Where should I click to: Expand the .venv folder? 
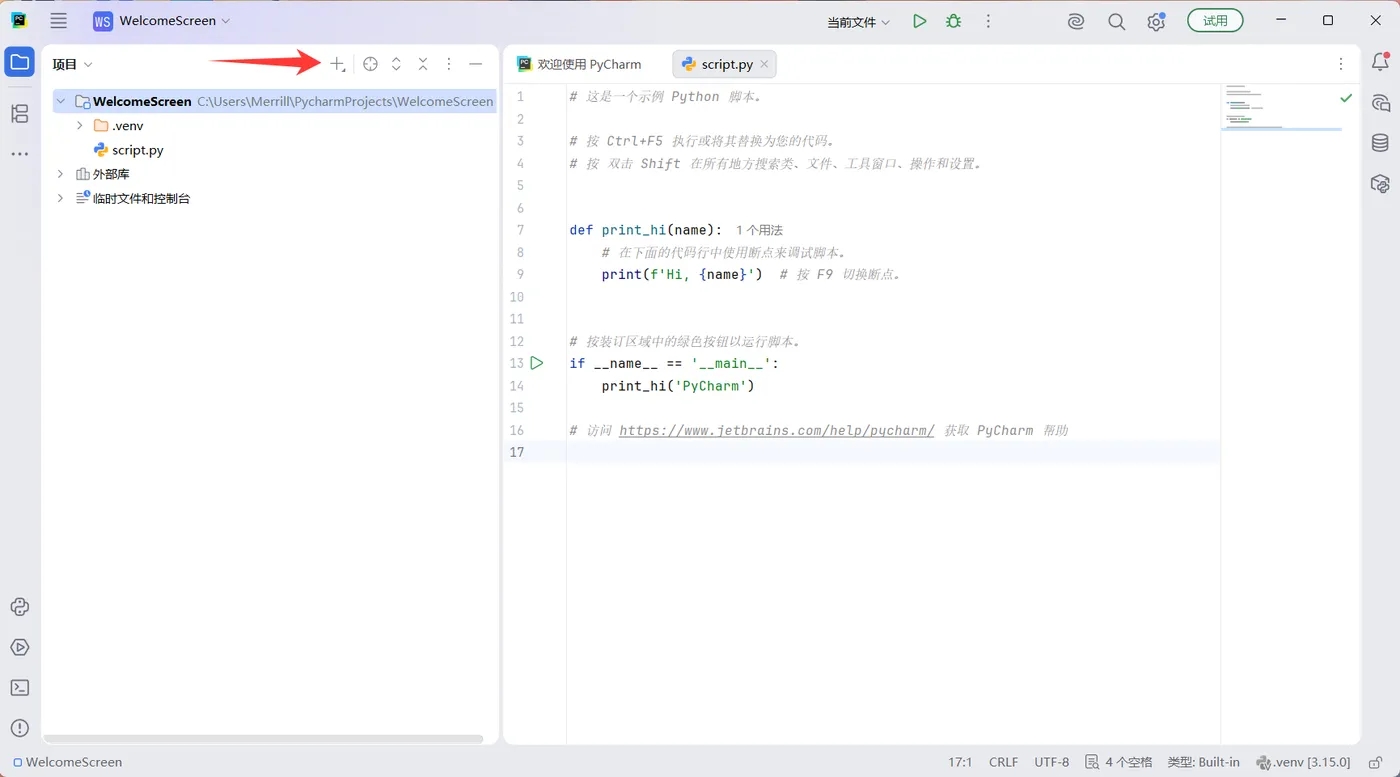pos(80,126)
